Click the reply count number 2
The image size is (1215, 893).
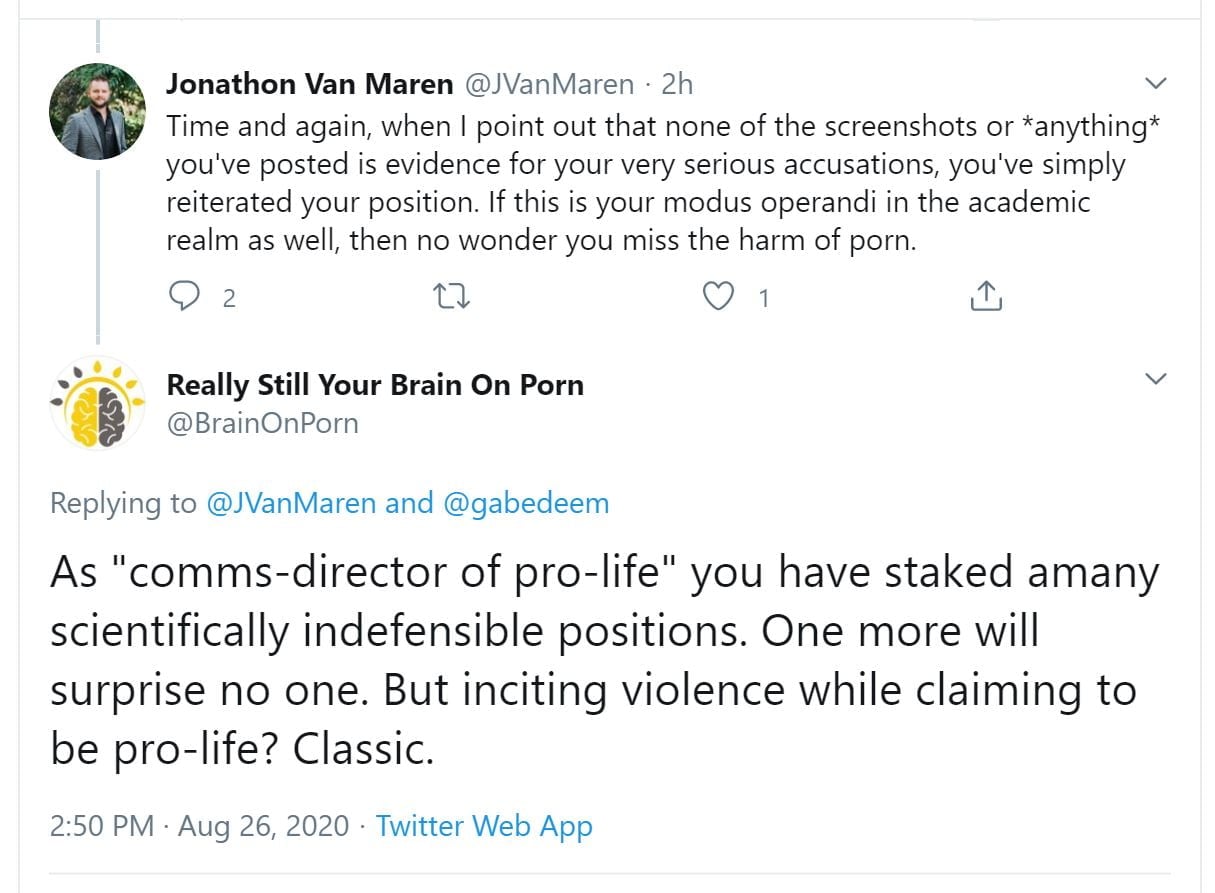coord(229,298)
